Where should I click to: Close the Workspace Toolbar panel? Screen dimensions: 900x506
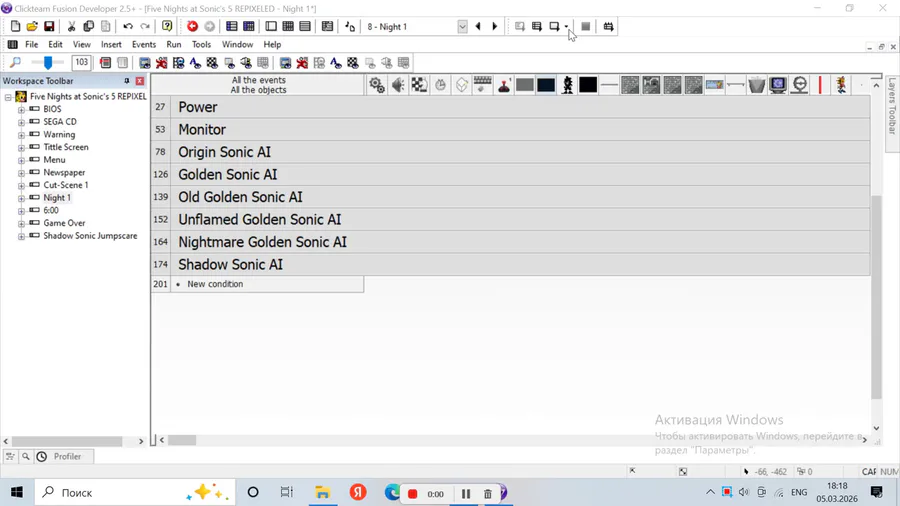coord(139,81)
